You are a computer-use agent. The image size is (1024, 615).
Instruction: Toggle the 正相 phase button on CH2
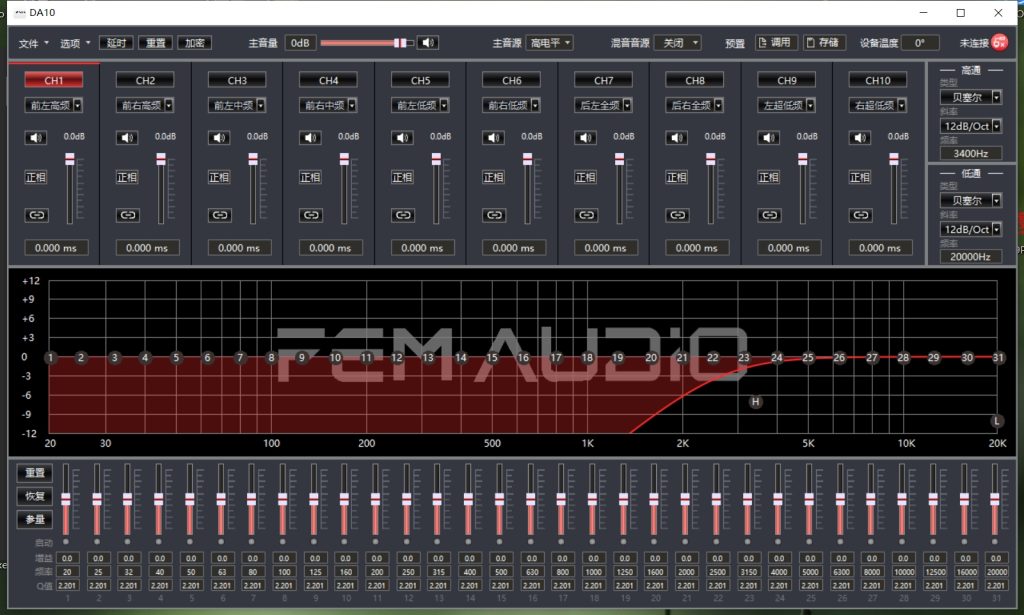coord(127,177)
